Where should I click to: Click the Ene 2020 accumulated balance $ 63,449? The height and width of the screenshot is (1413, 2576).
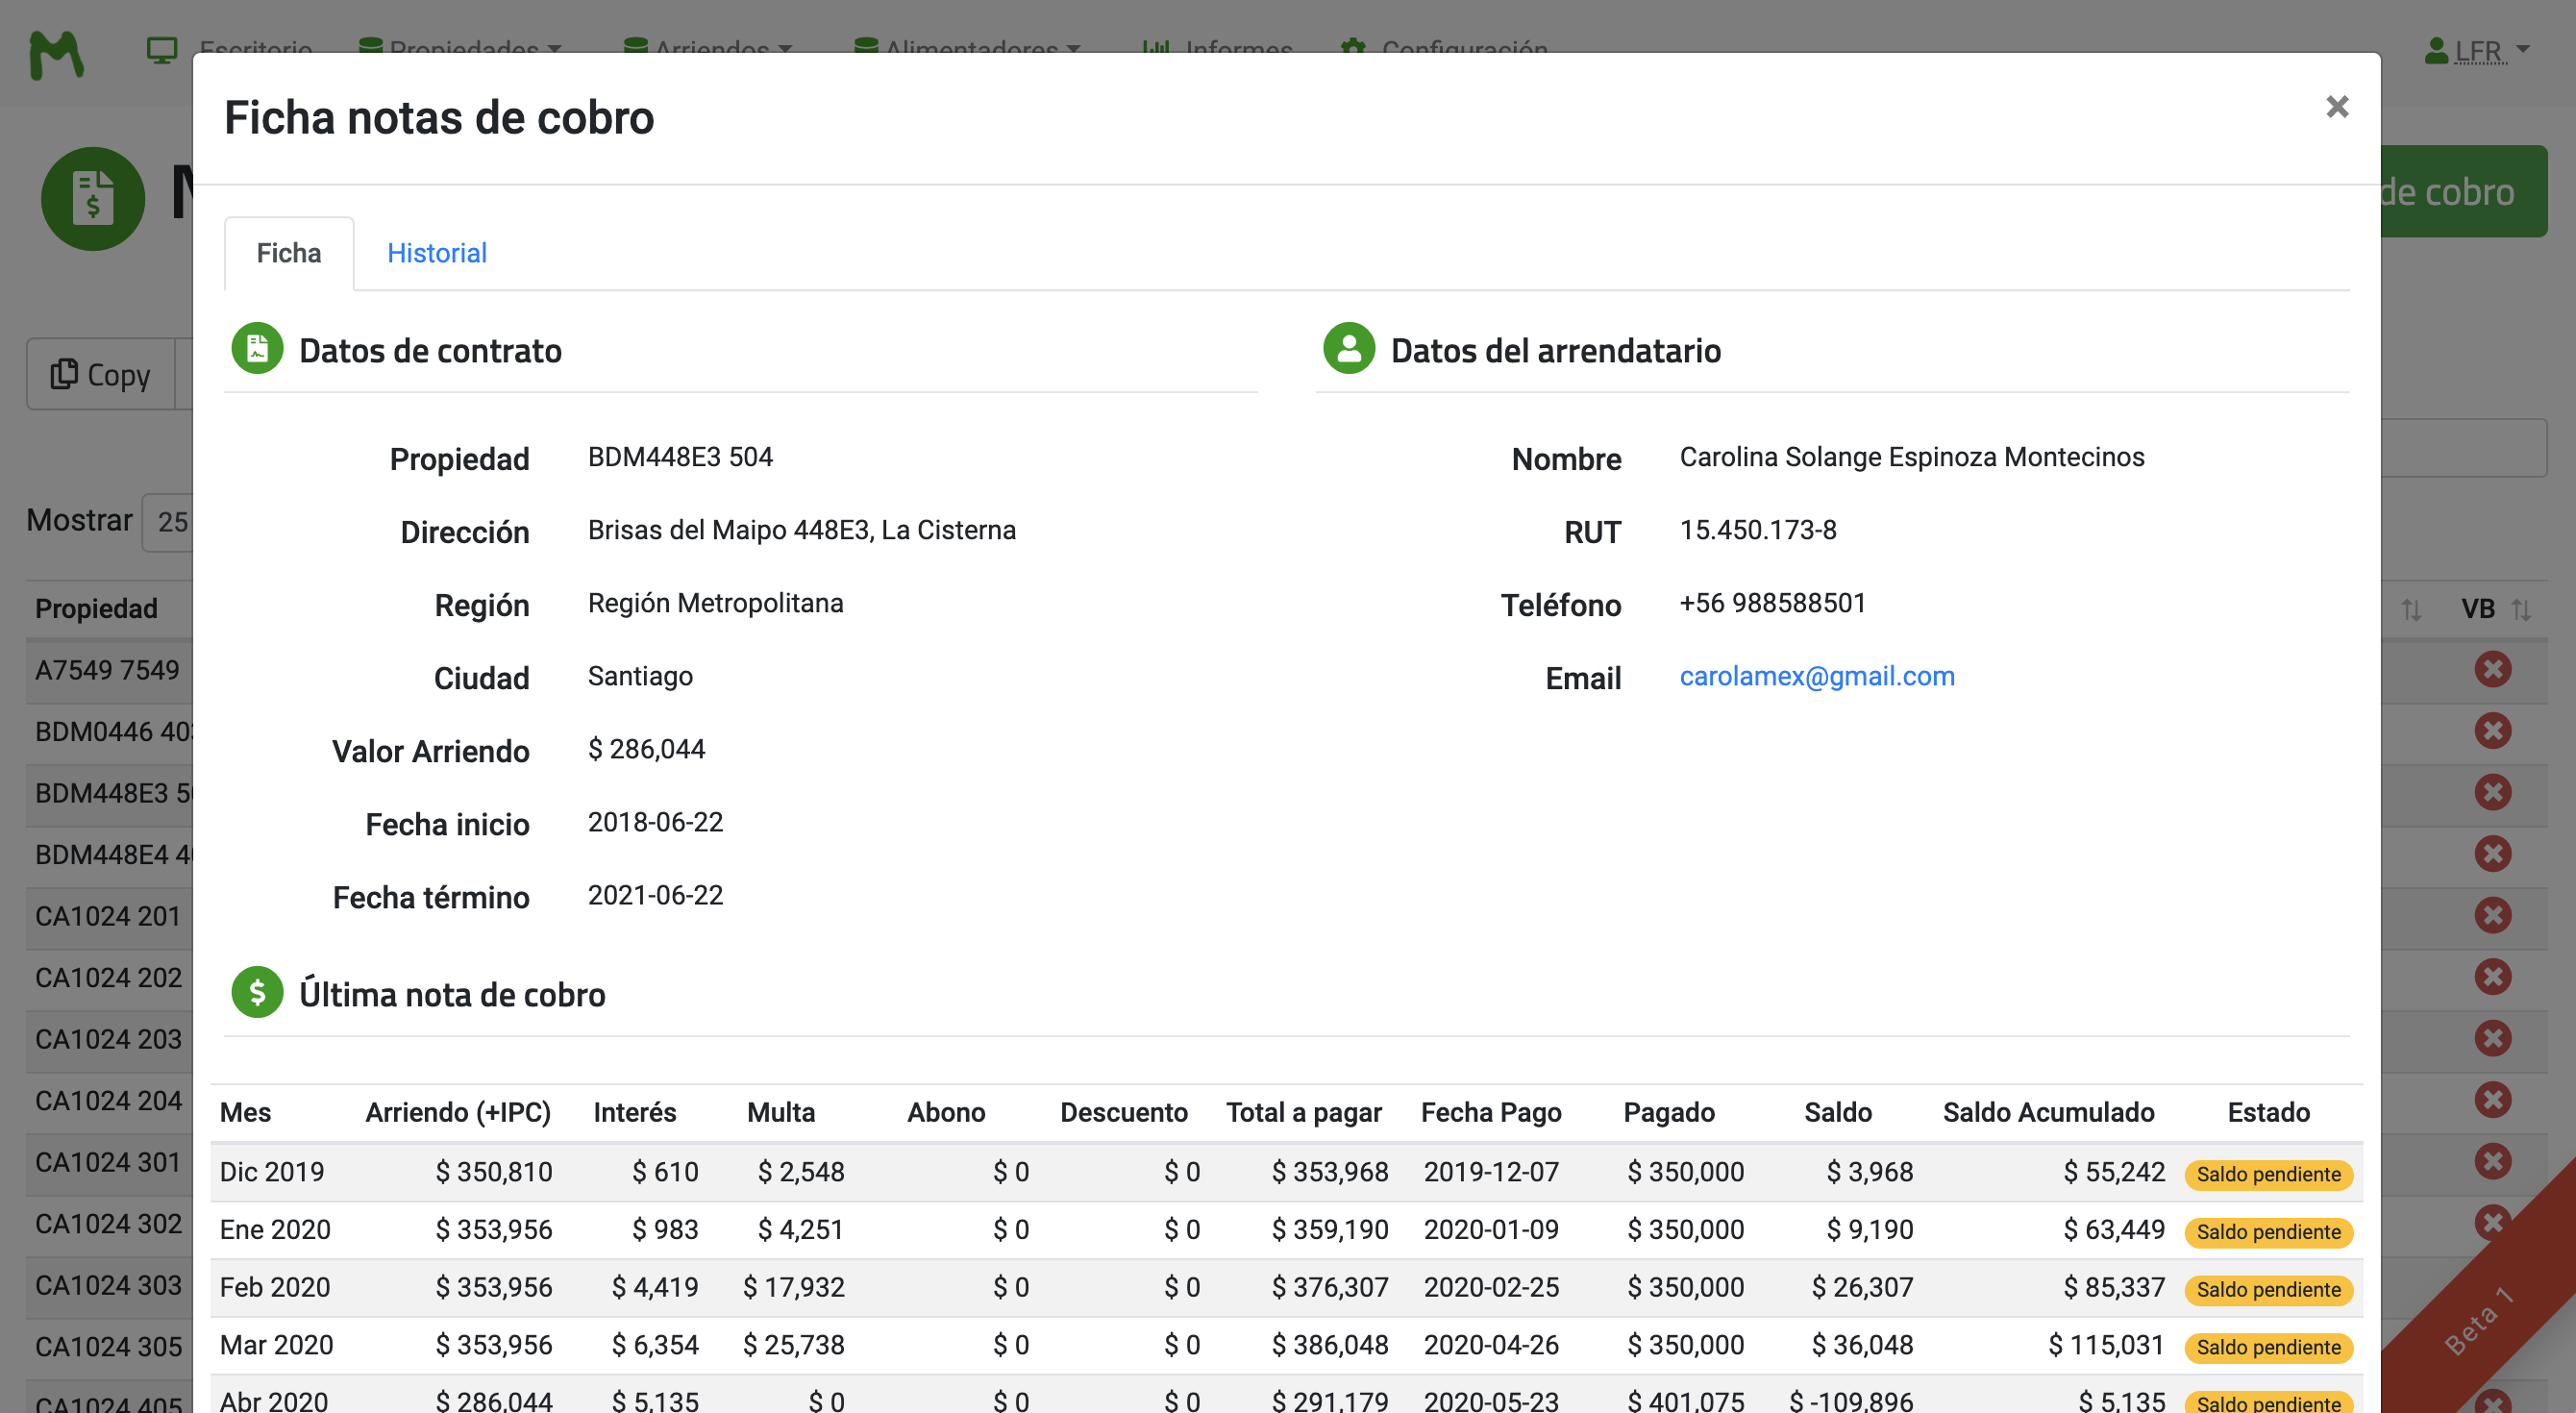click(x=2113, y=1229)
